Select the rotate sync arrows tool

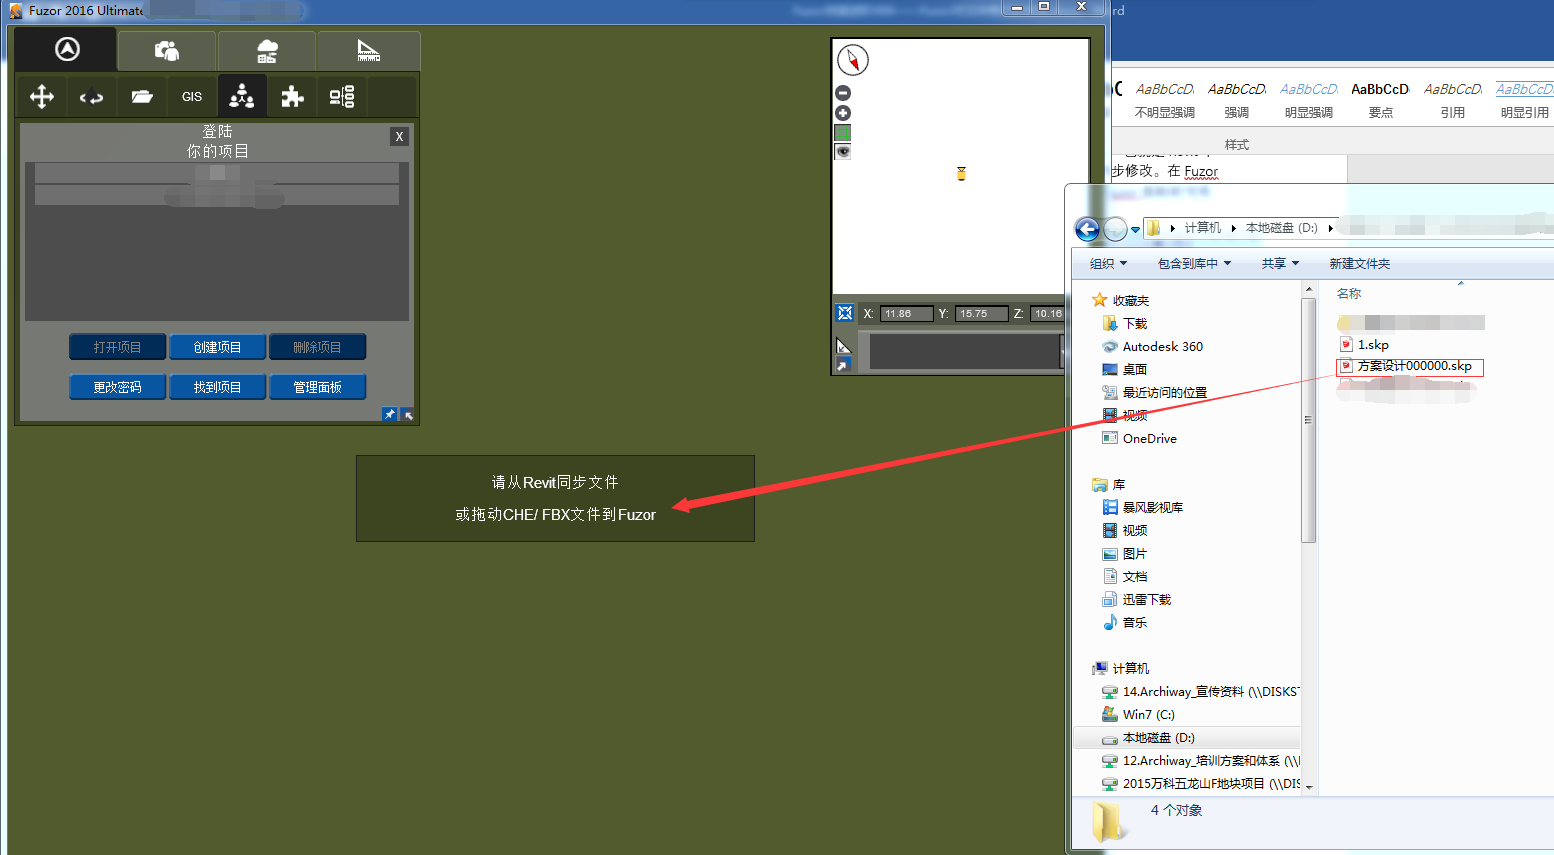click(92, 96)
